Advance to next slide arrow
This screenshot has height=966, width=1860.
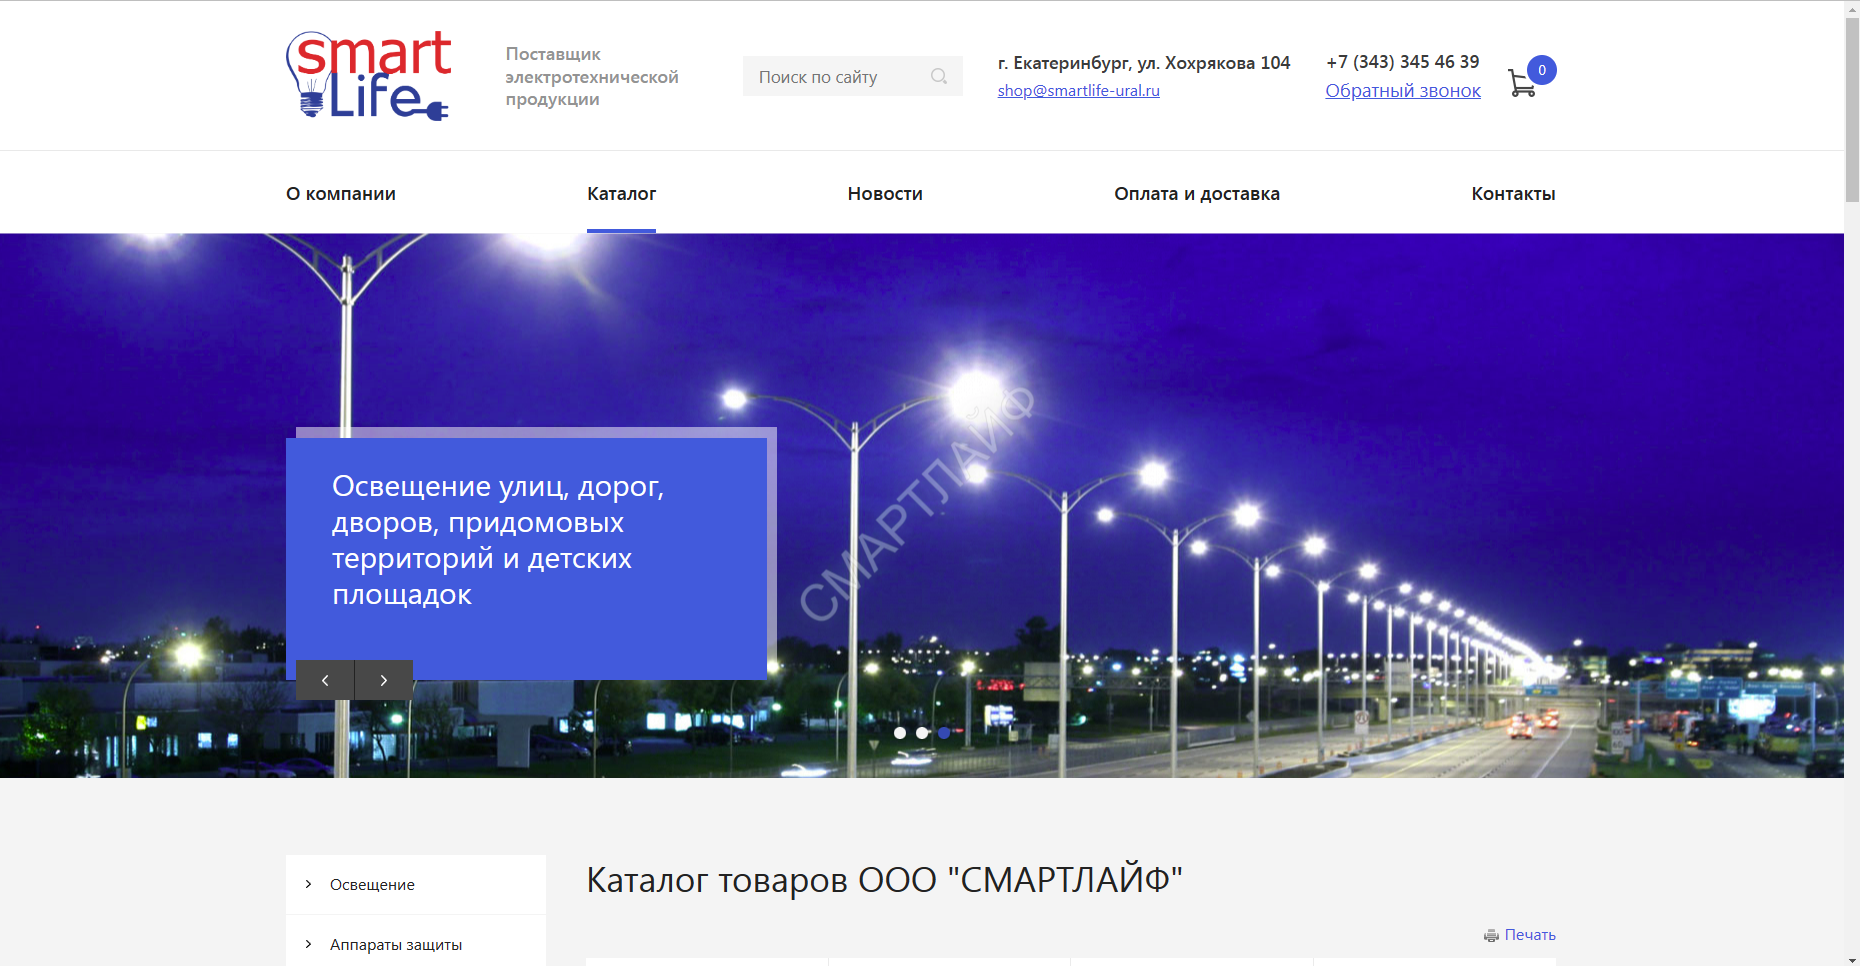click(x=384, y=680)
